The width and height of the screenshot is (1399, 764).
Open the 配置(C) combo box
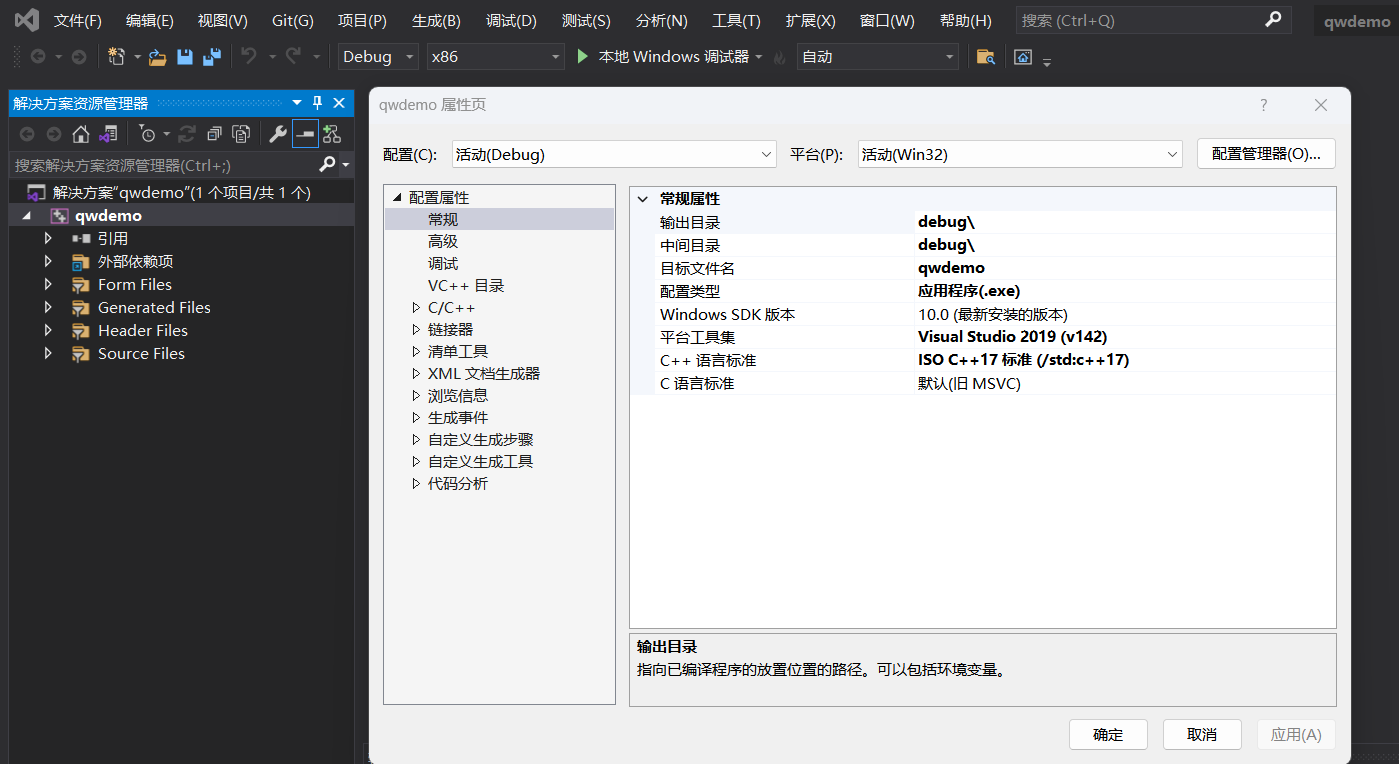pyautogui.click(x=614, y=154)
